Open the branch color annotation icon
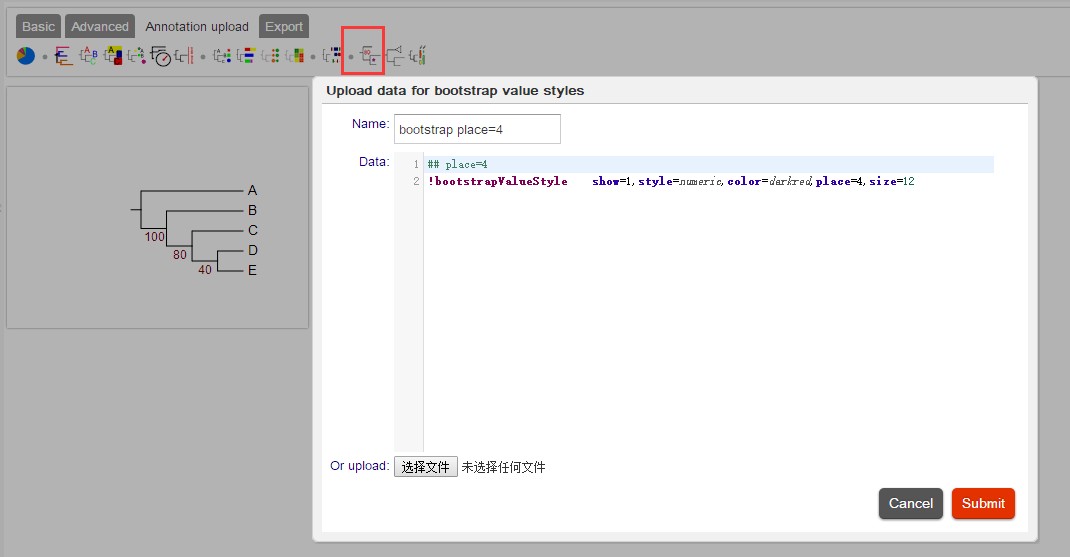 tap(63, 56)
